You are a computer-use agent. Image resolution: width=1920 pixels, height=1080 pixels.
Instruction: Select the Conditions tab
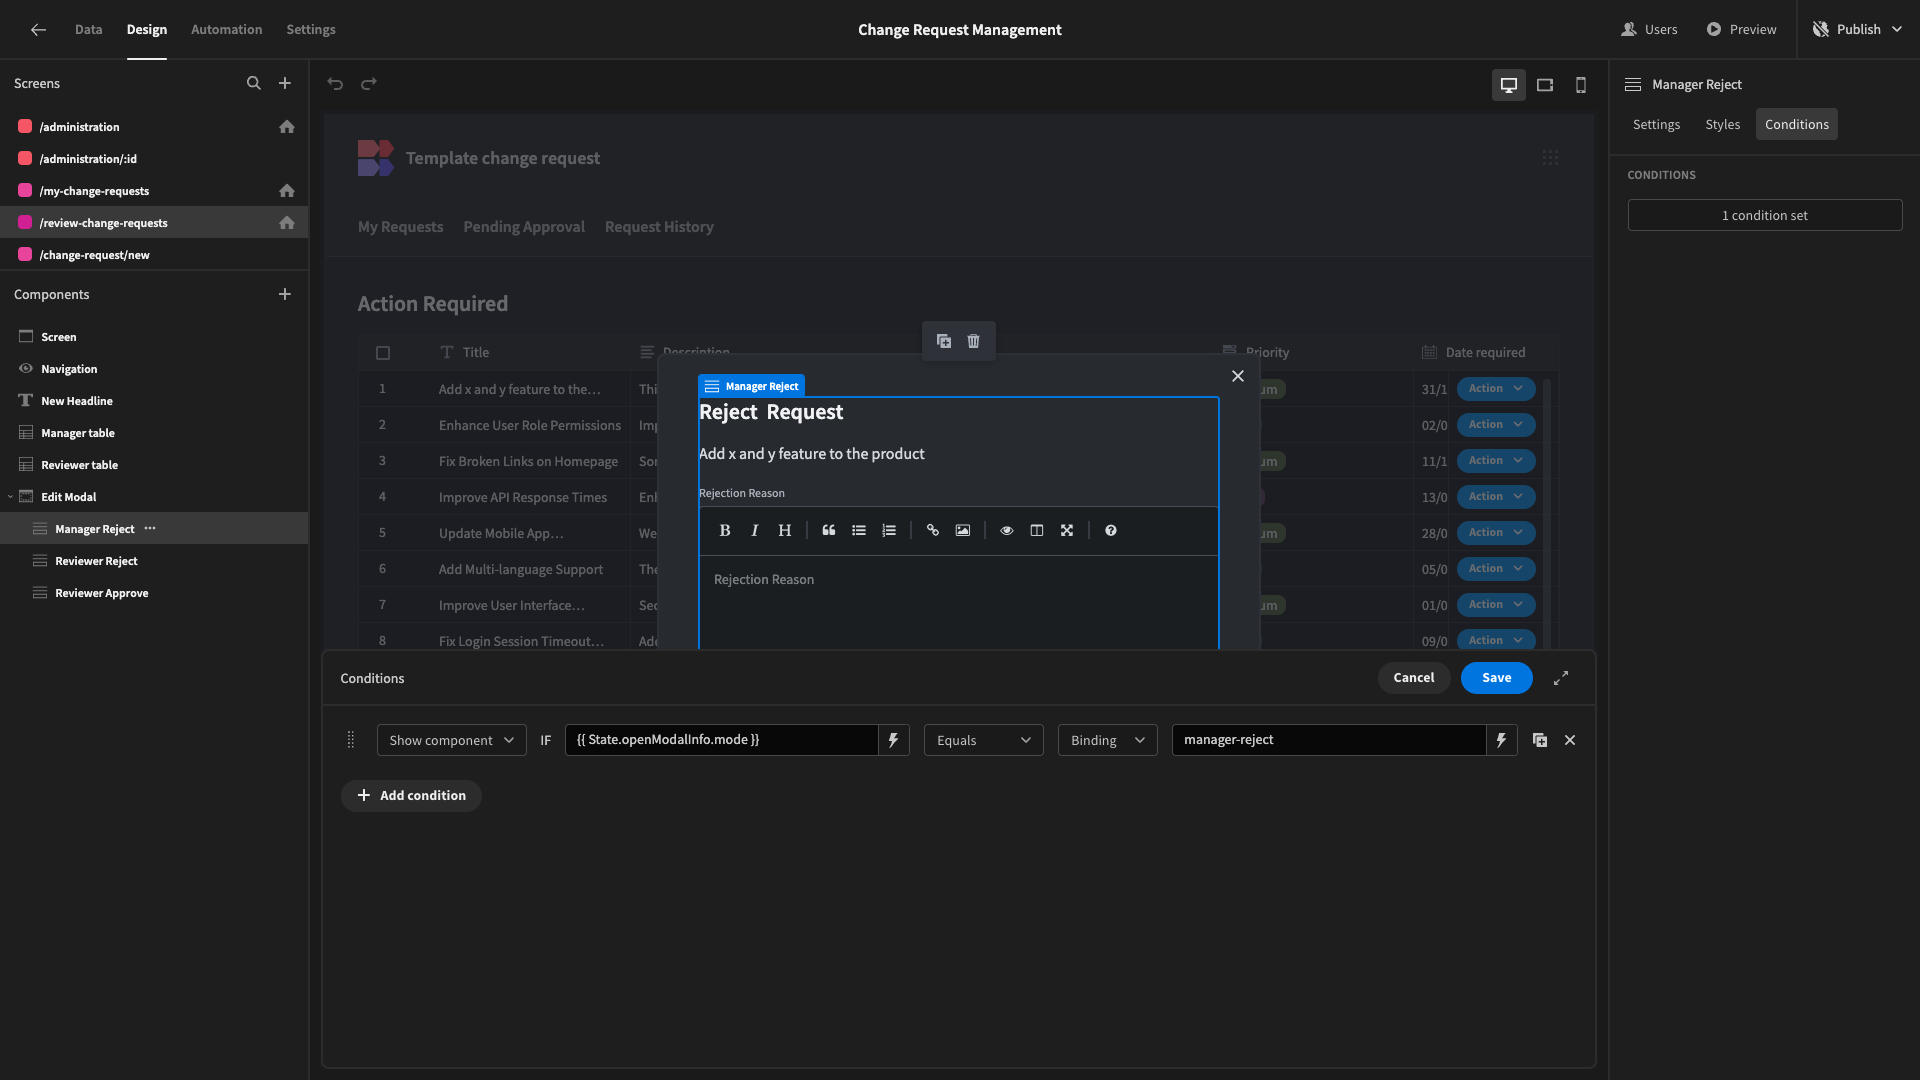tap(1796, 124)
